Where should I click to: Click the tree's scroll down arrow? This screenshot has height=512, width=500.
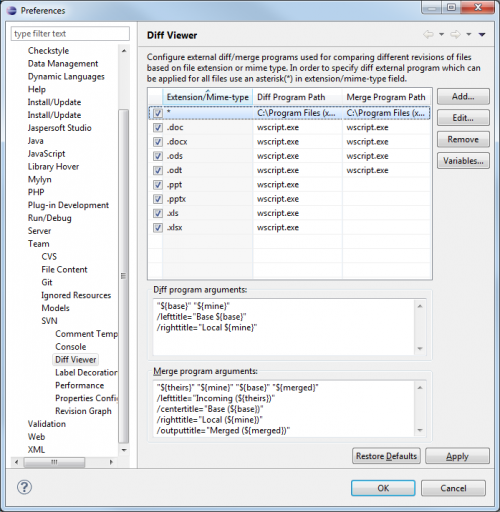tap(124, 450)
